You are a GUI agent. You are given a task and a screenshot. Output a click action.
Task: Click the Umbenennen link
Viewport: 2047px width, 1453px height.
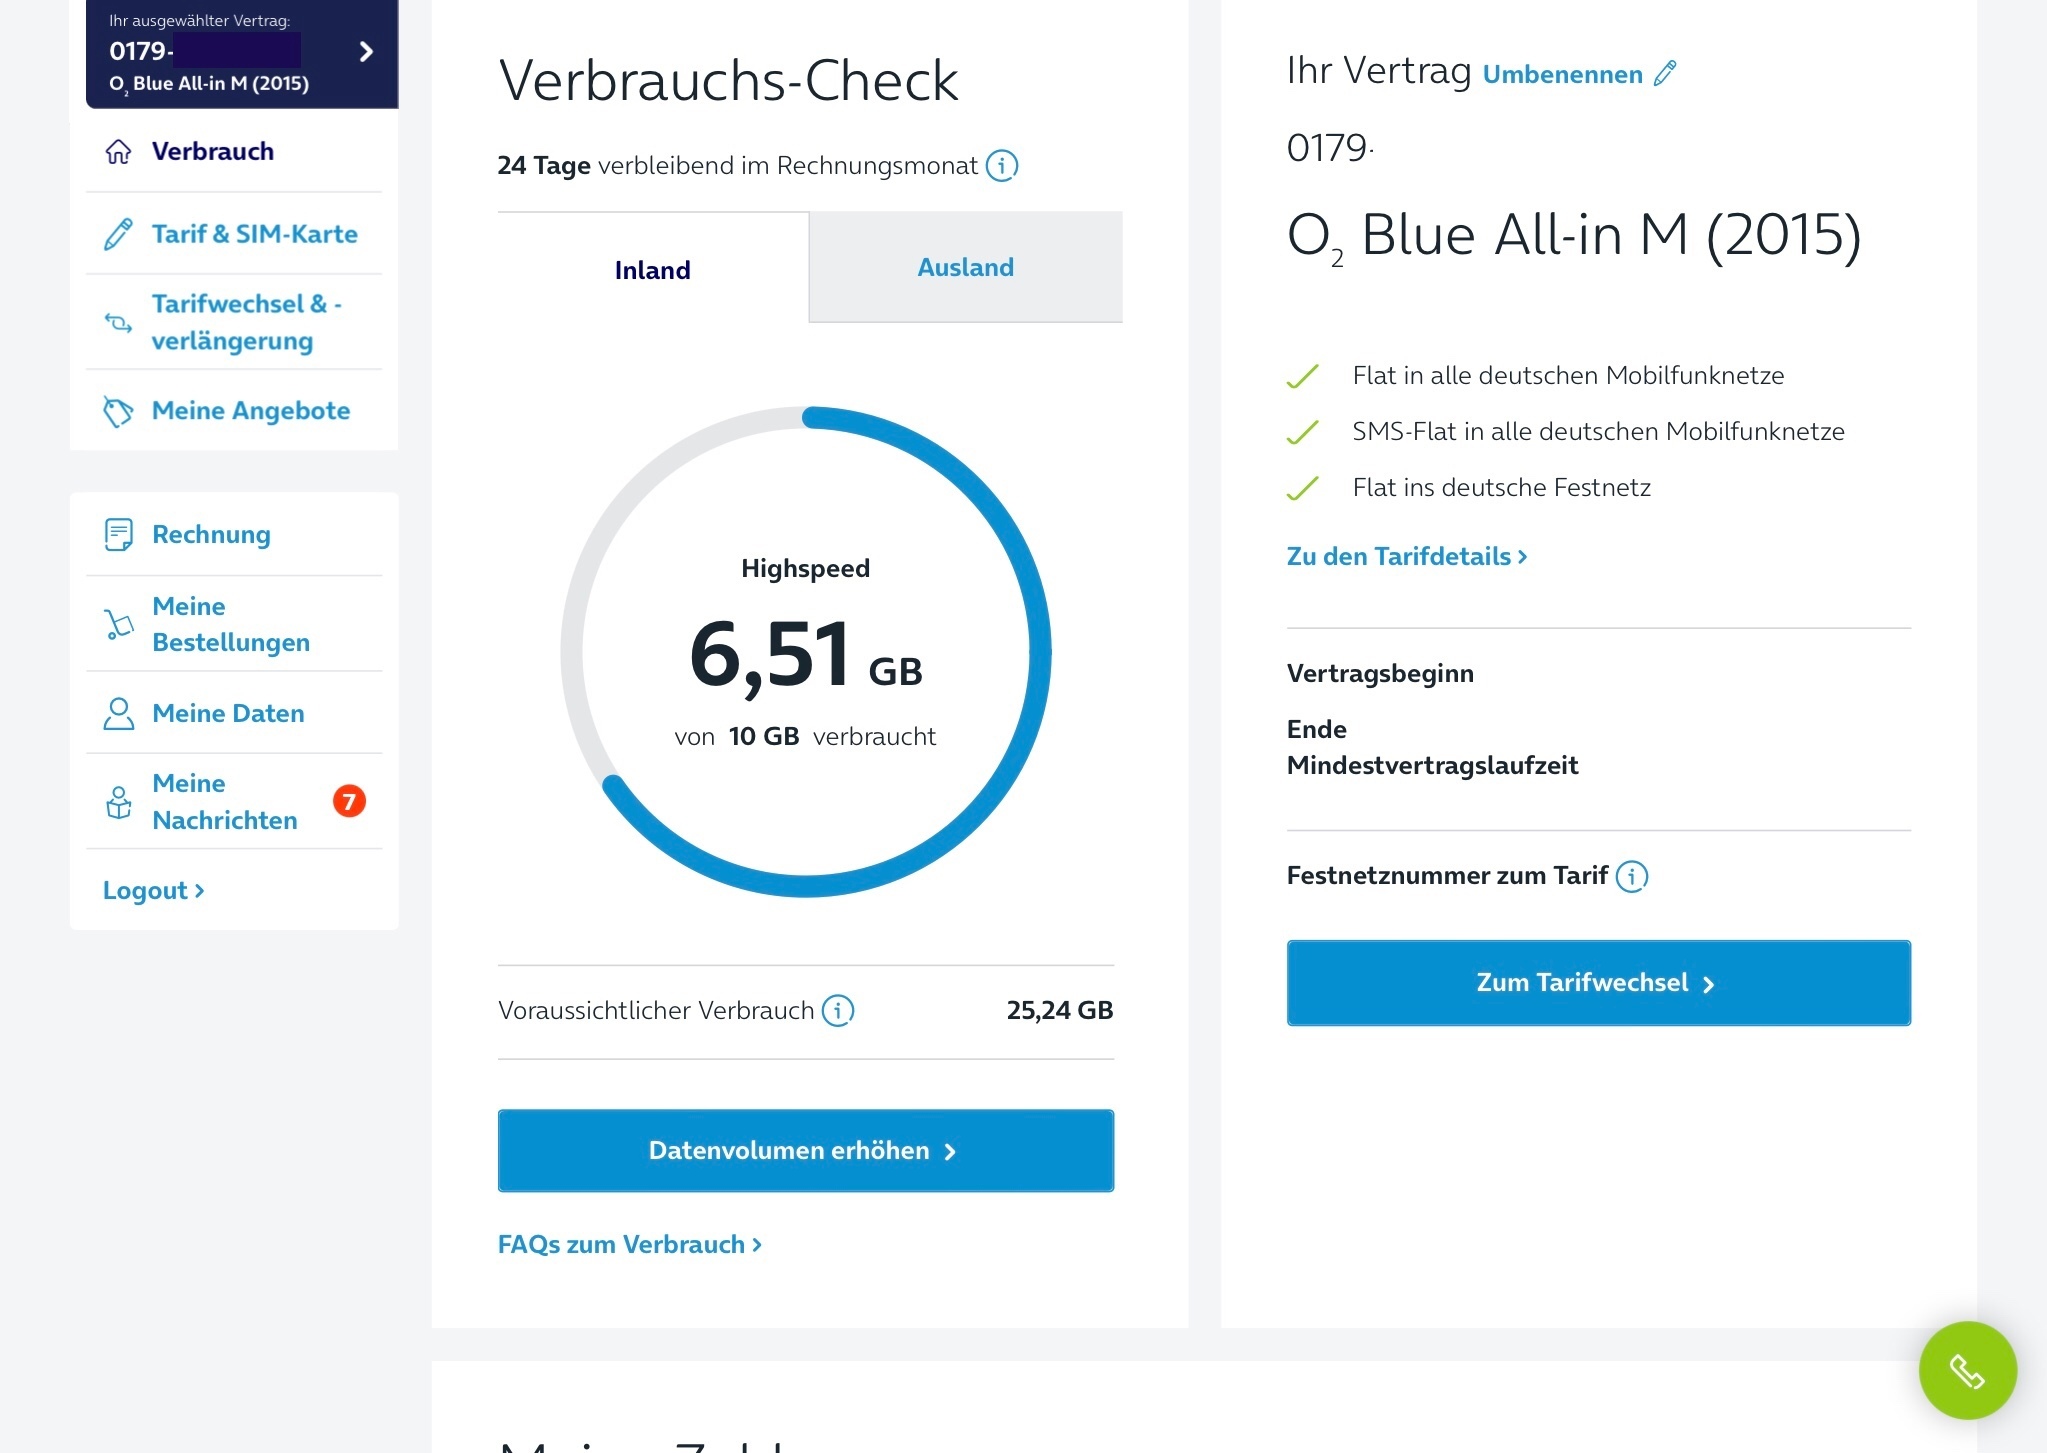pyautogui.click(x=1562, y=74)
